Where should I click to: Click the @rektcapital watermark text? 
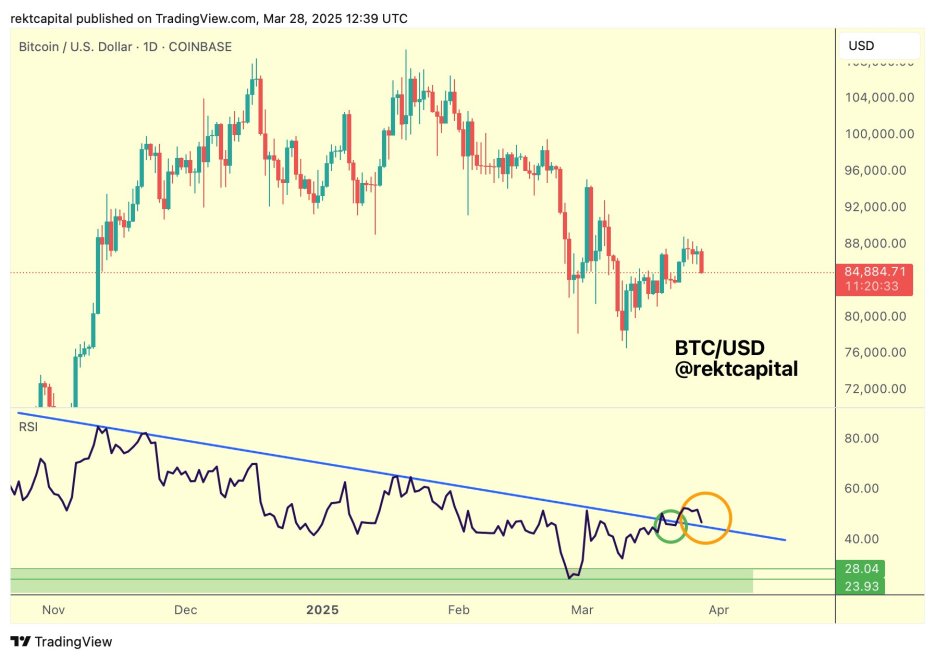[x=736, y=369]
